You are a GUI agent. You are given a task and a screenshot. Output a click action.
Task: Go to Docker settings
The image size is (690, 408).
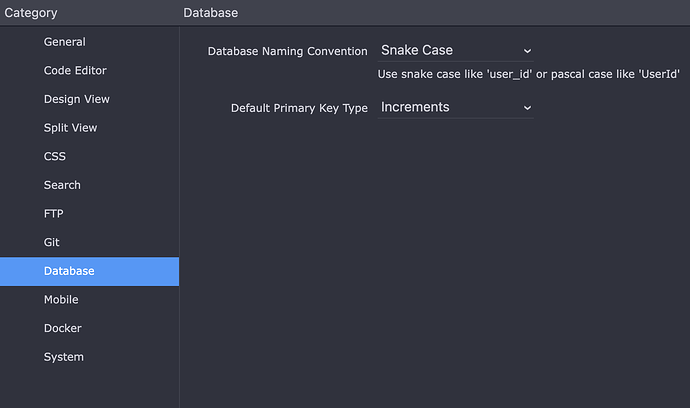(89, 328)
